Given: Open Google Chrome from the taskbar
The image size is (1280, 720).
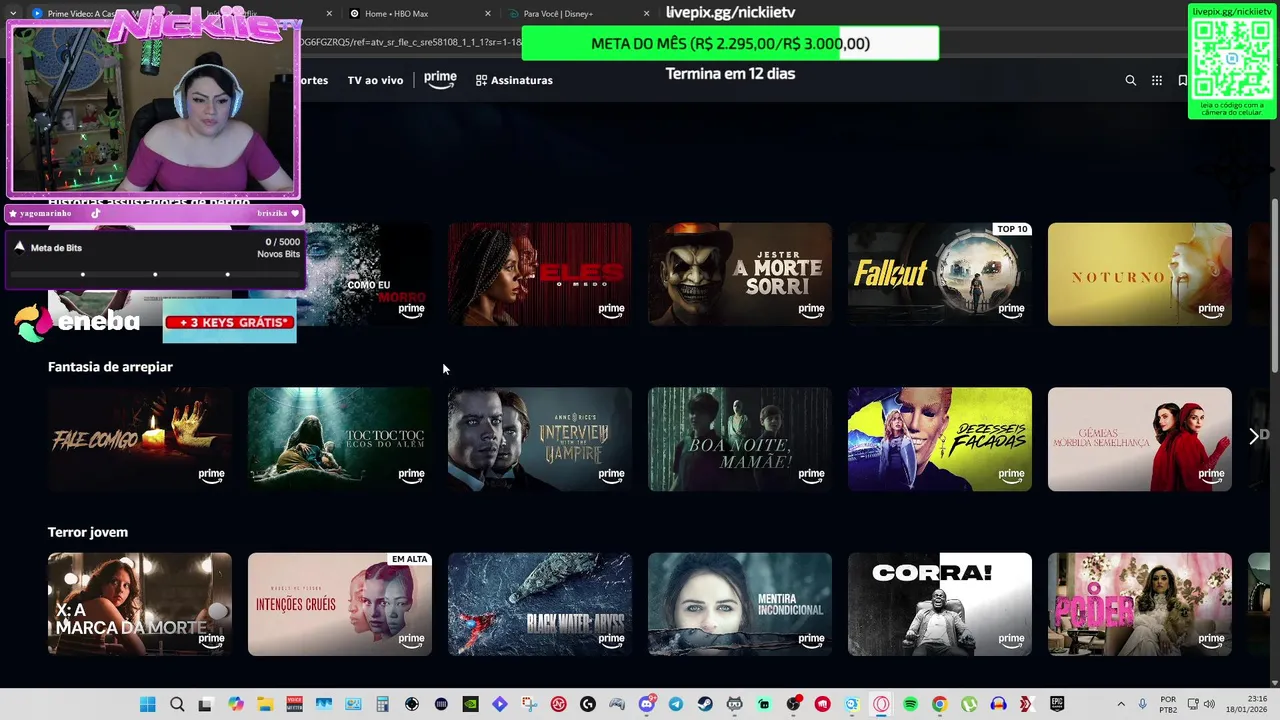Looking at the screenshot, I should (938, 704).
